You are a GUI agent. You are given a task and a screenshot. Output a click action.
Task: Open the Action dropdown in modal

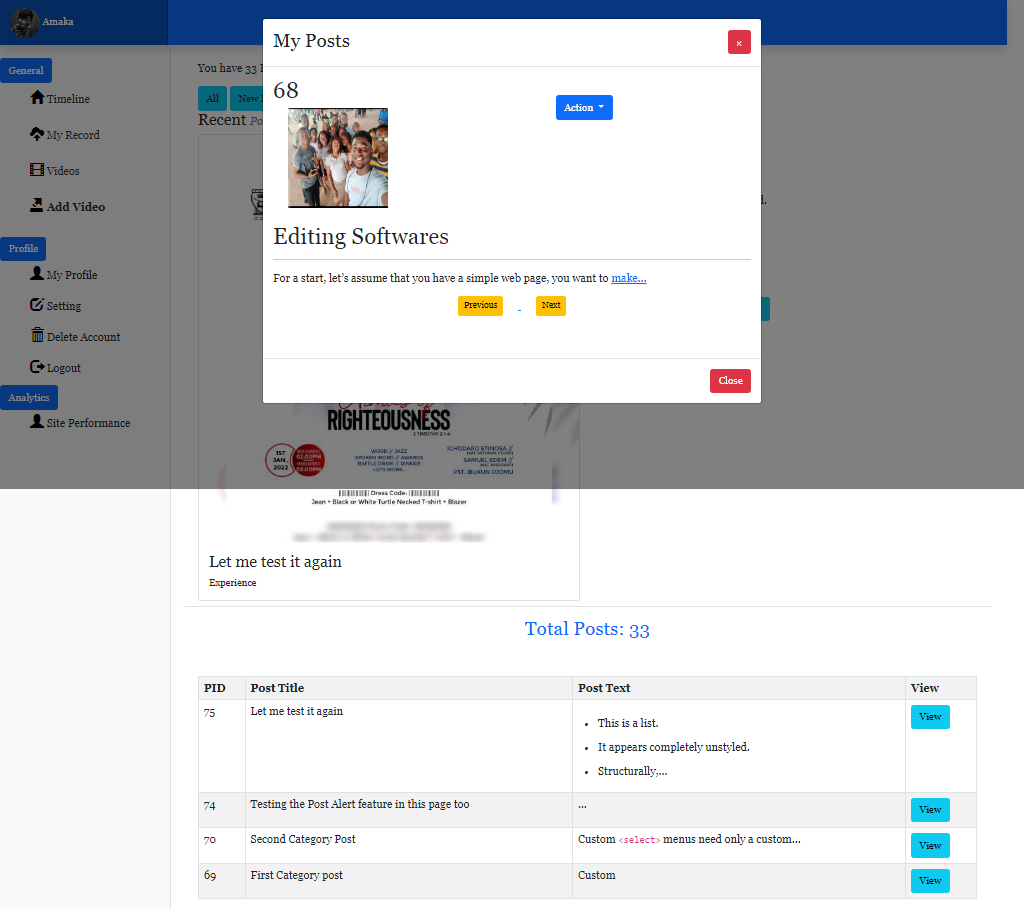[x=584, y=108]
